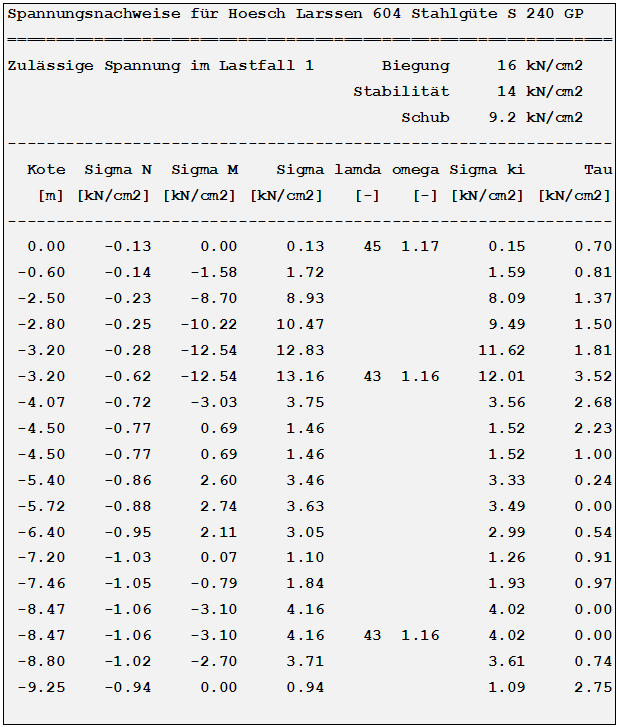
Task: Click Sigma ki value 9.49
Action: click(506, 324)
